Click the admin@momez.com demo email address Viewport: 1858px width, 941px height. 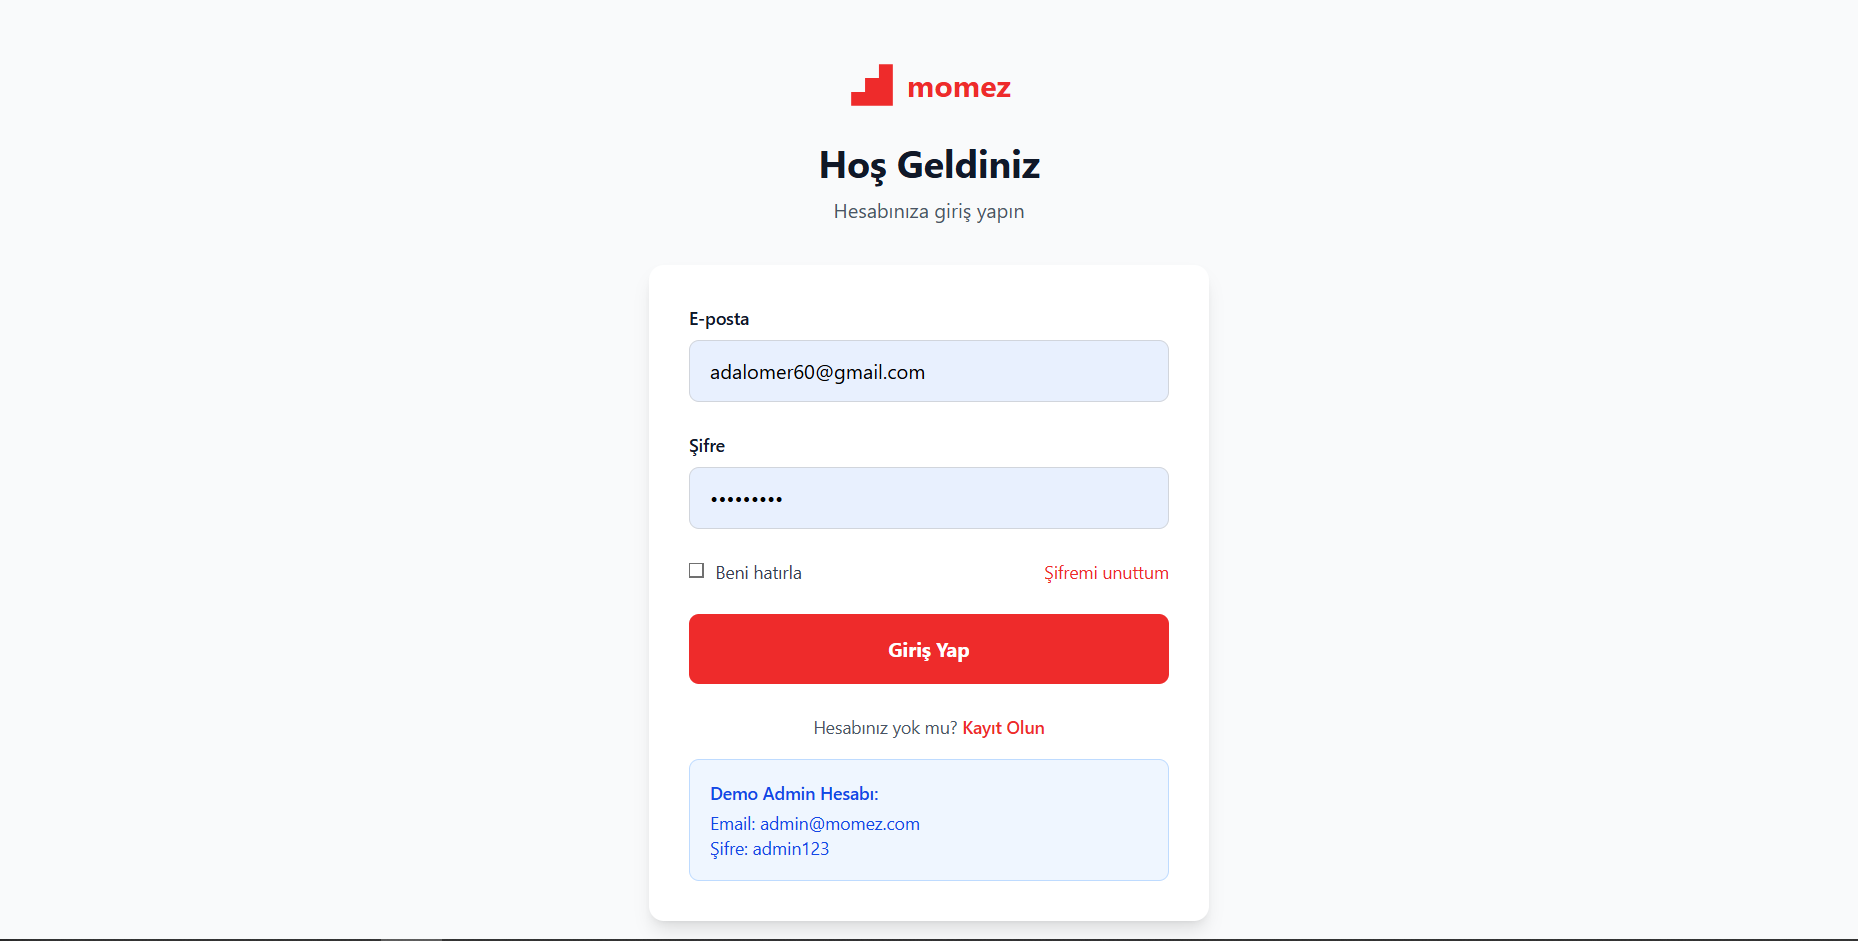pos(840,824)
